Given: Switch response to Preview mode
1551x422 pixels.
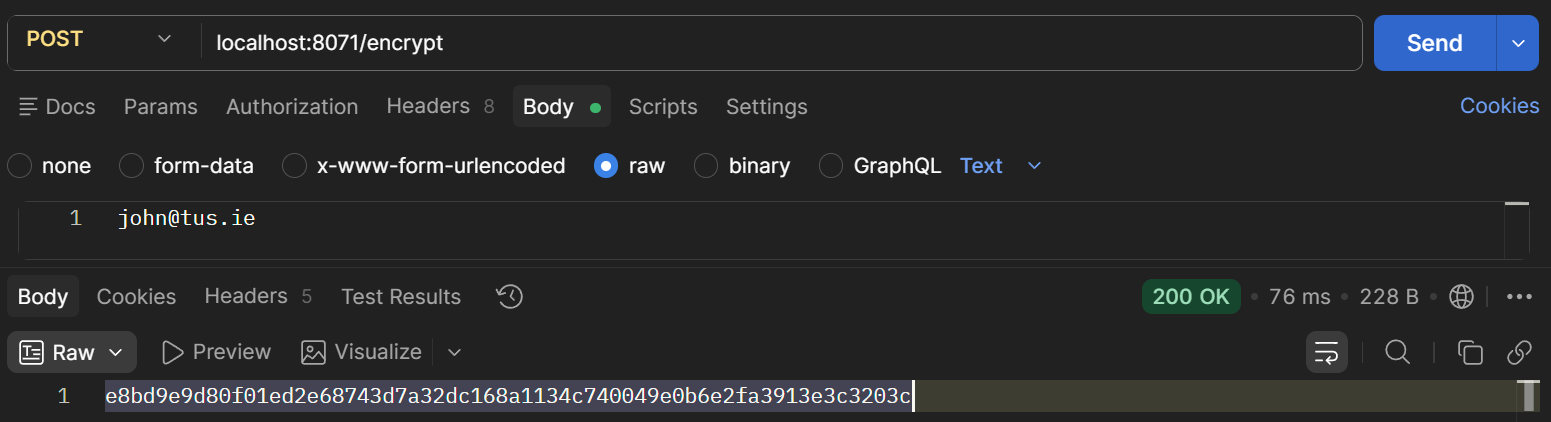Looking at the screenshot, I should 216,352.
